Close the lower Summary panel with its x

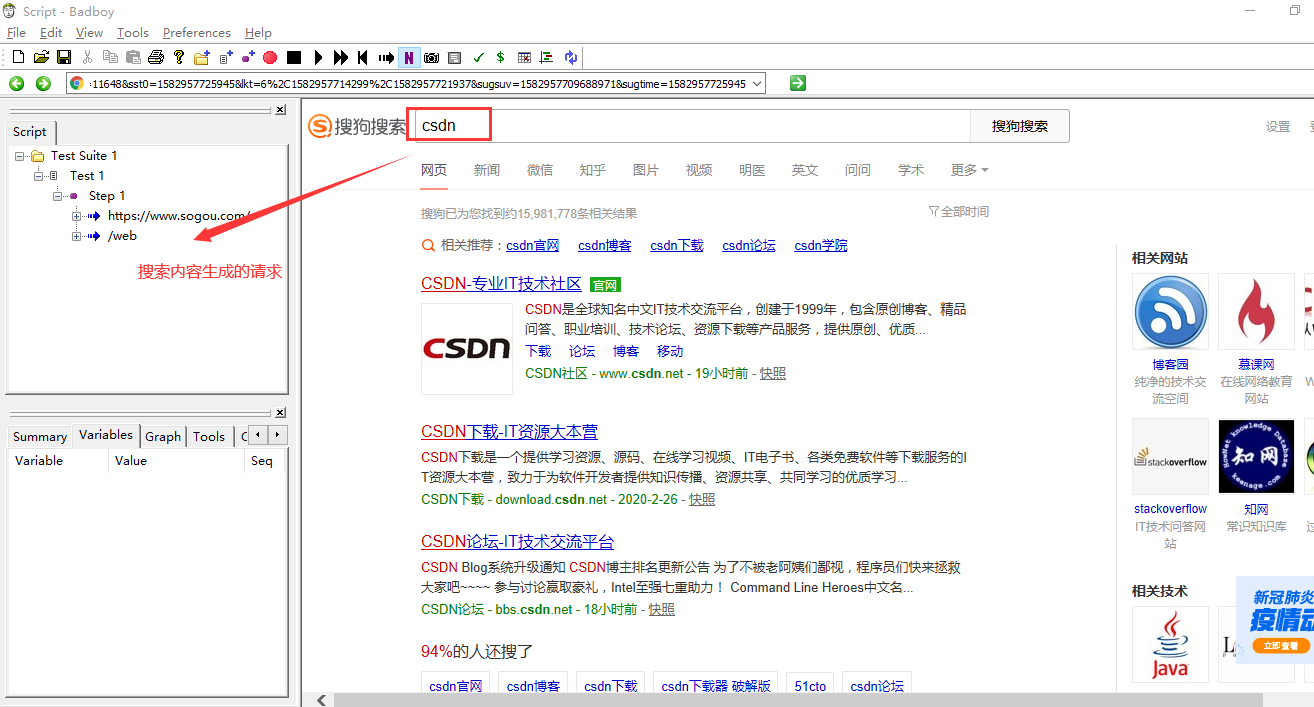[x=280, y=412]
